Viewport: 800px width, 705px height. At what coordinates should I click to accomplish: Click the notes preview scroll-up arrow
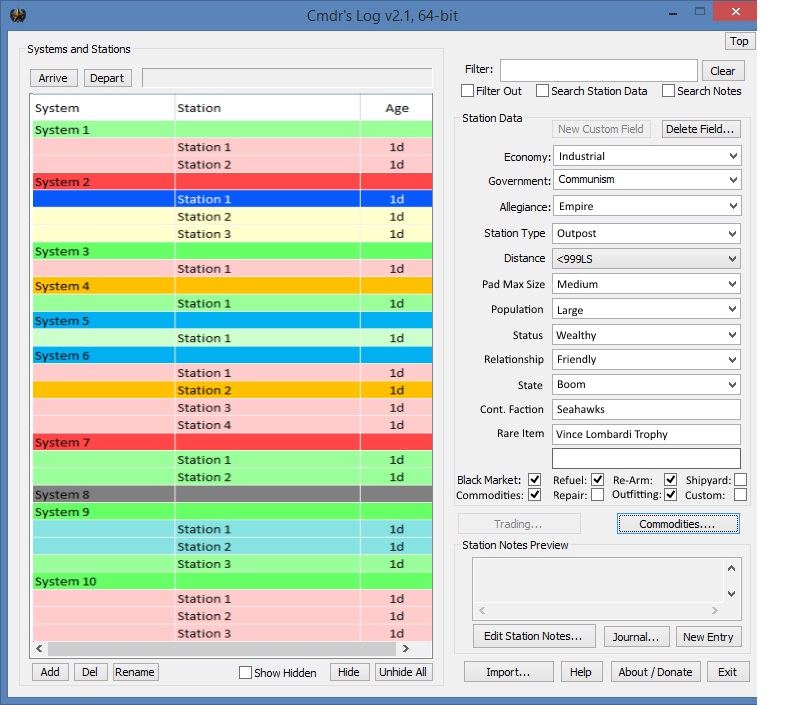(x=732, y=568)
